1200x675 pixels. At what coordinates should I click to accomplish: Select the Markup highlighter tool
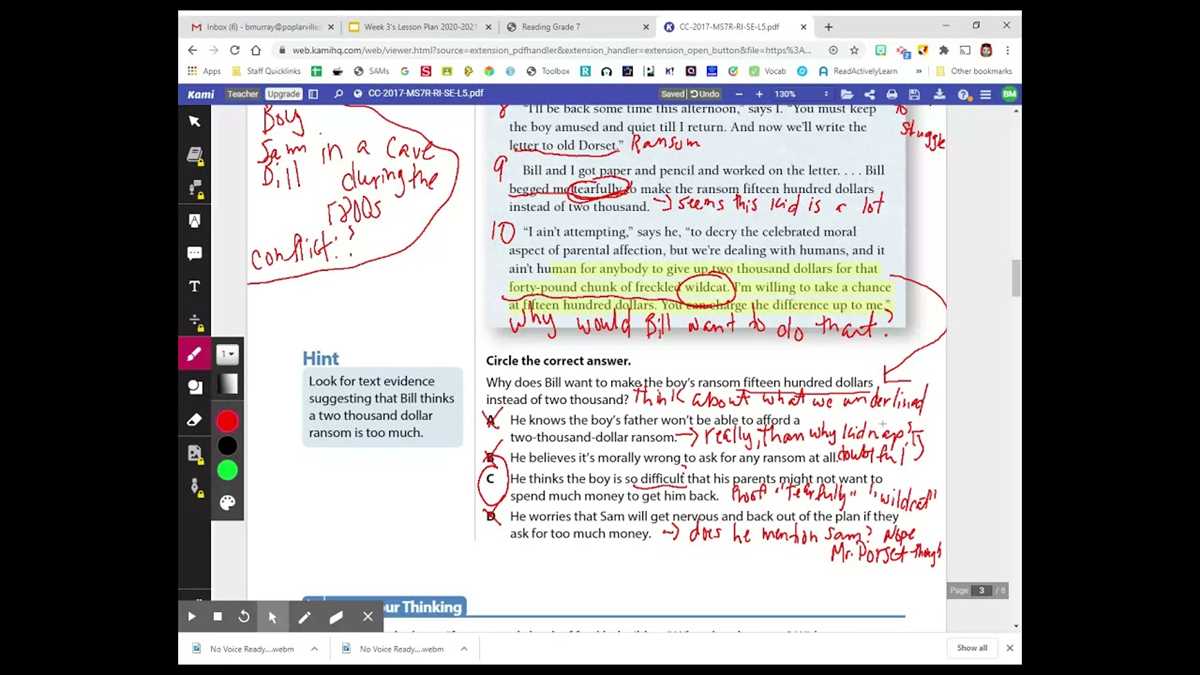click(x=194, y=221)
